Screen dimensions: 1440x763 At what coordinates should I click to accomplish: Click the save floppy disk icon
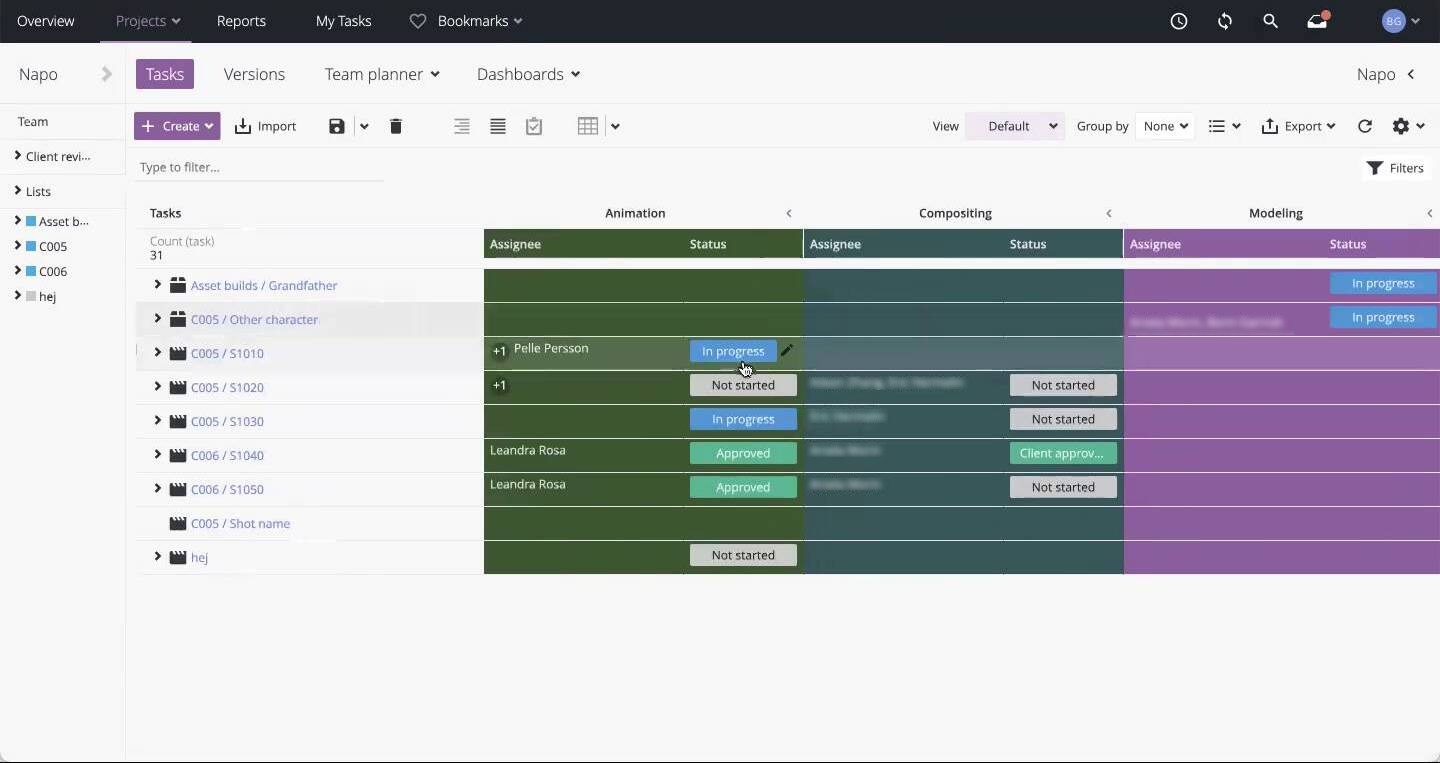click(337, 126)
